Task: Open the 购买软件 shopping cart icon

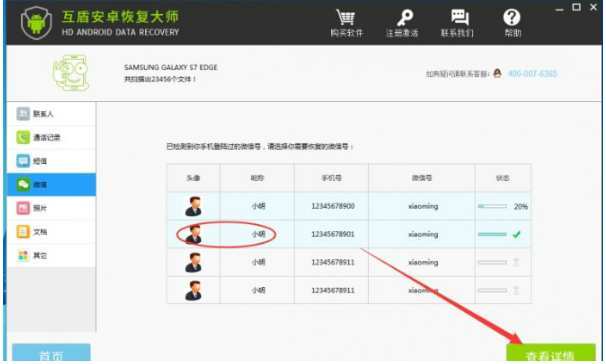Action: (x=346, y=17)
